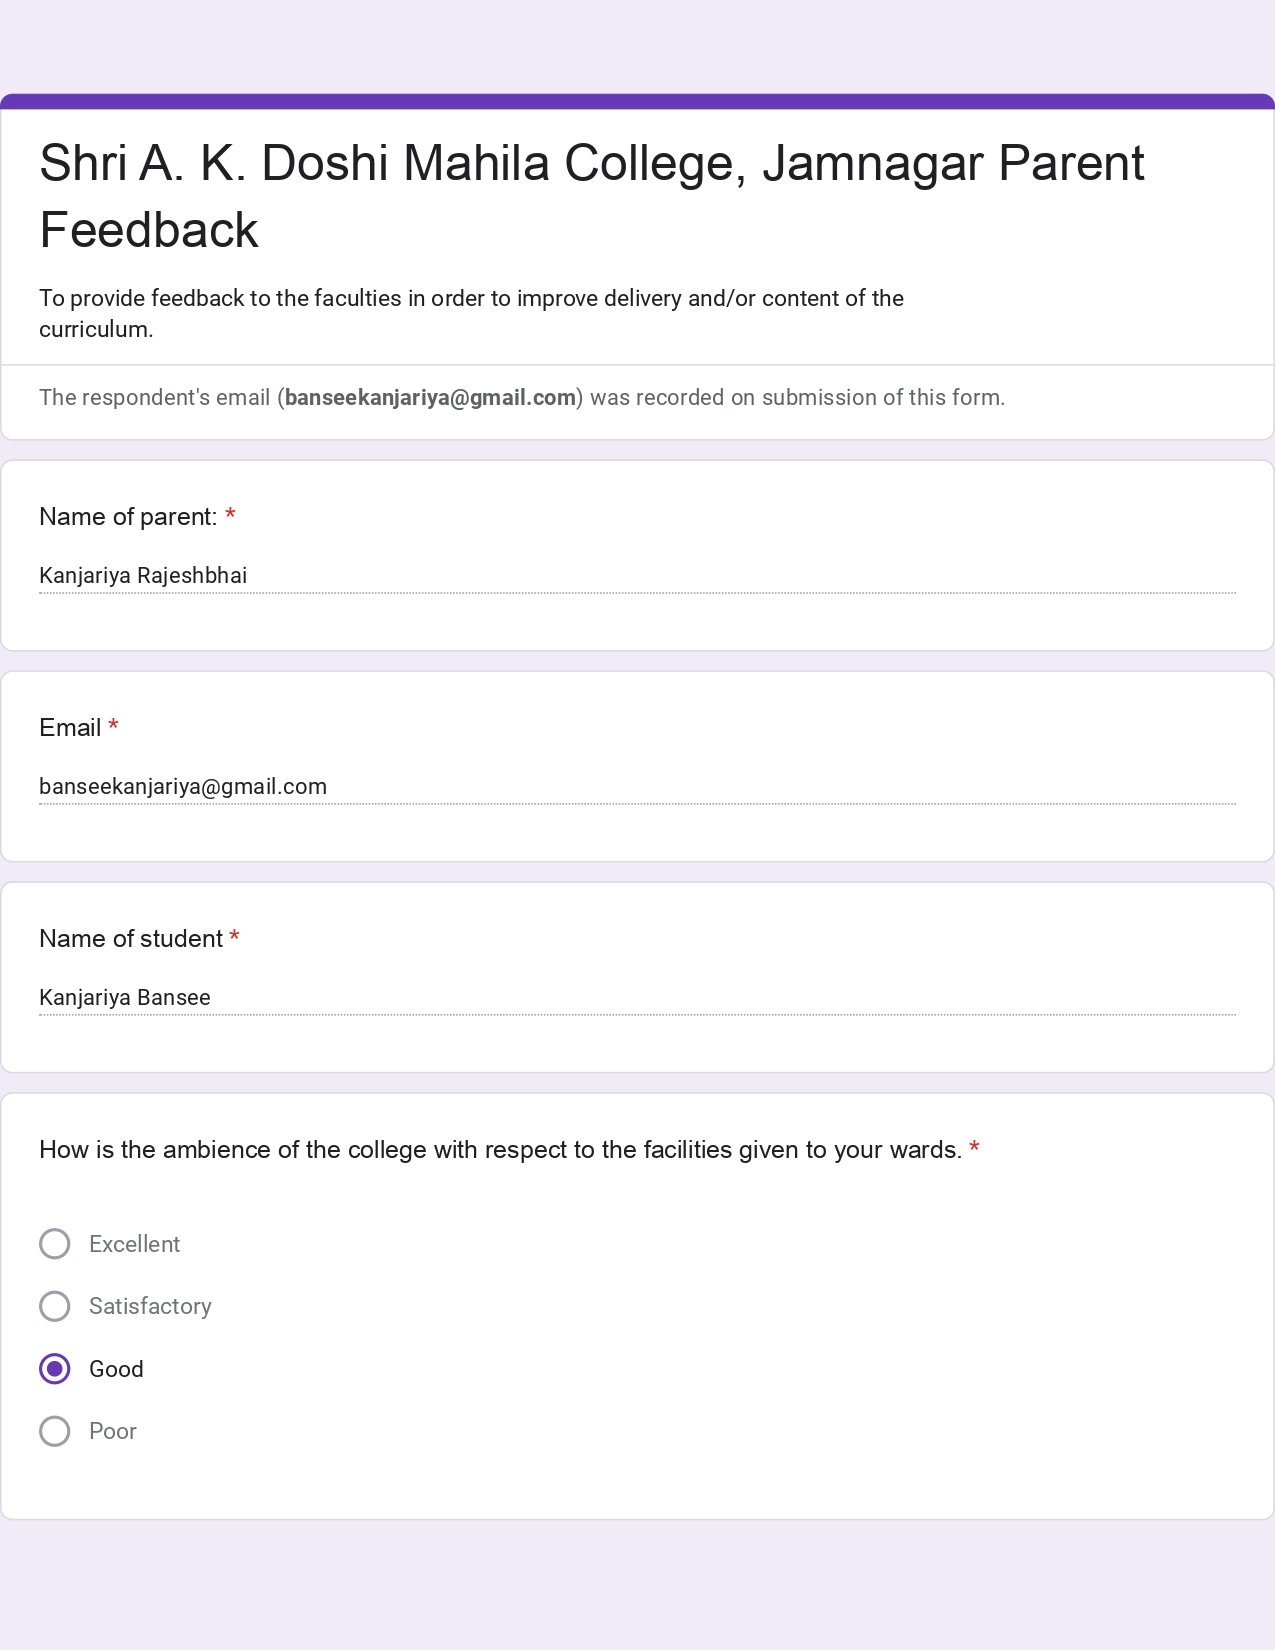The width and height of the screenshot is (1275, 1650).
Task: Click the required asterisk beside Email label
Action: click(x=113, y=727)
